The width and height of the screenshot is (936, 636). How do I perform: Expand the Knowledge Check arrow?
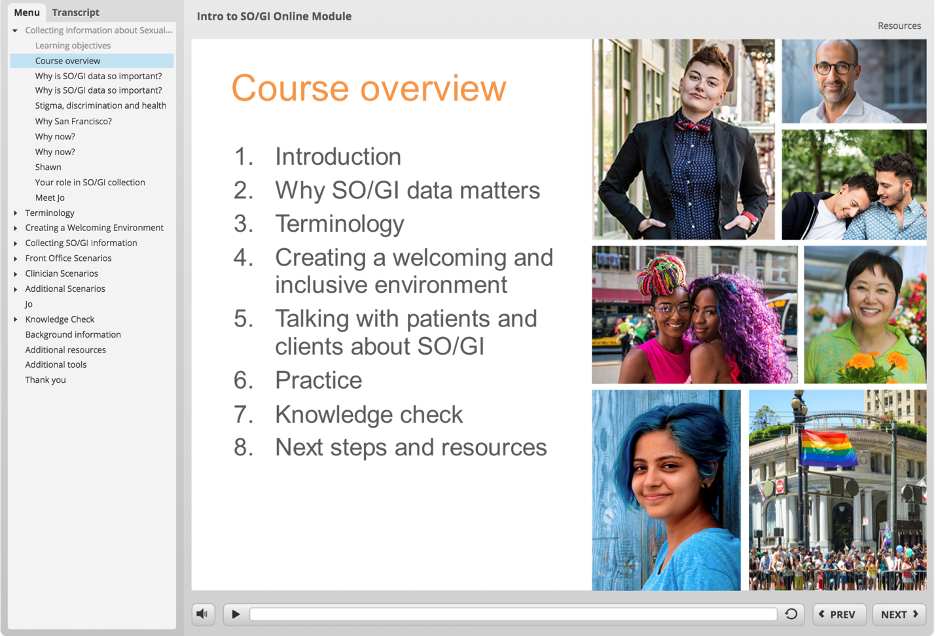[16, 319]
